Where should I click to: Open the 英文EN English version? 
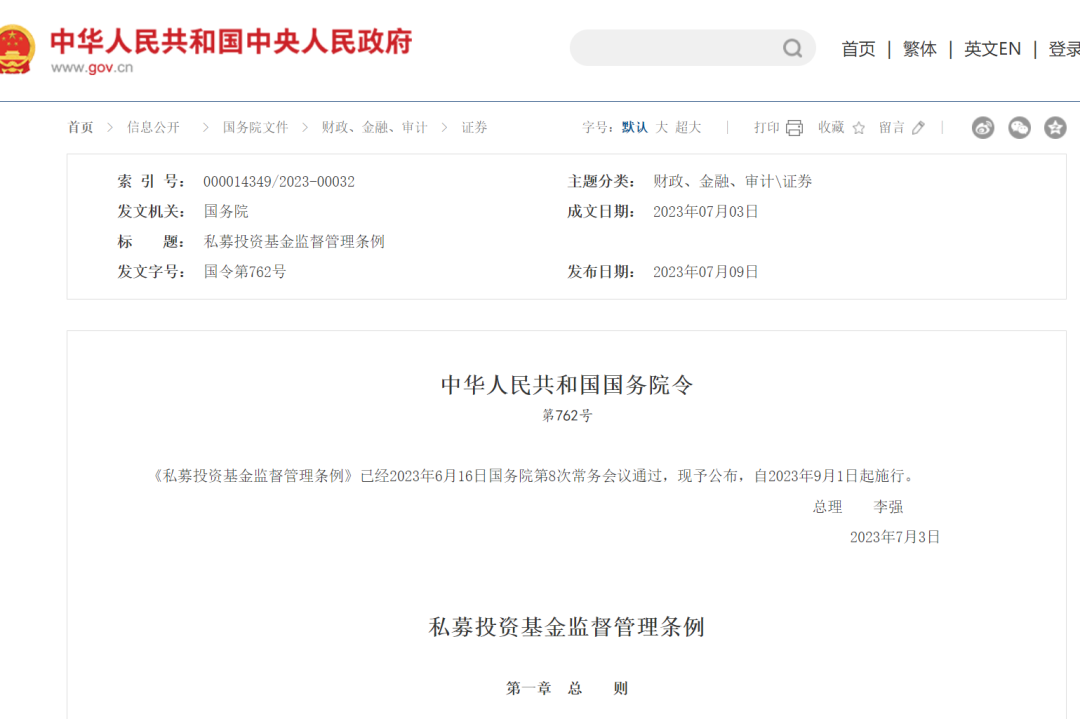click(x=992, y=49)
